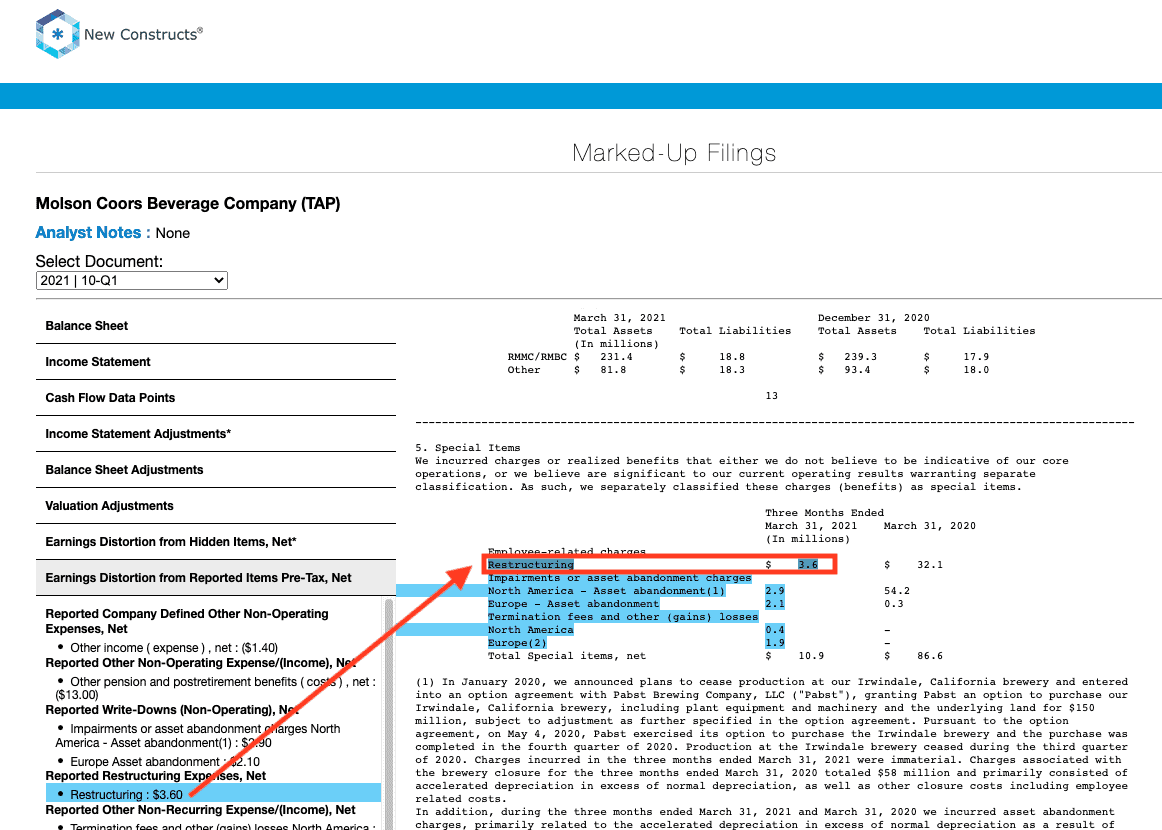The width and height of the screenshot is (1162, 830).
Task: Click the 5. Special Items heading
Action: [x=468, y=448]
